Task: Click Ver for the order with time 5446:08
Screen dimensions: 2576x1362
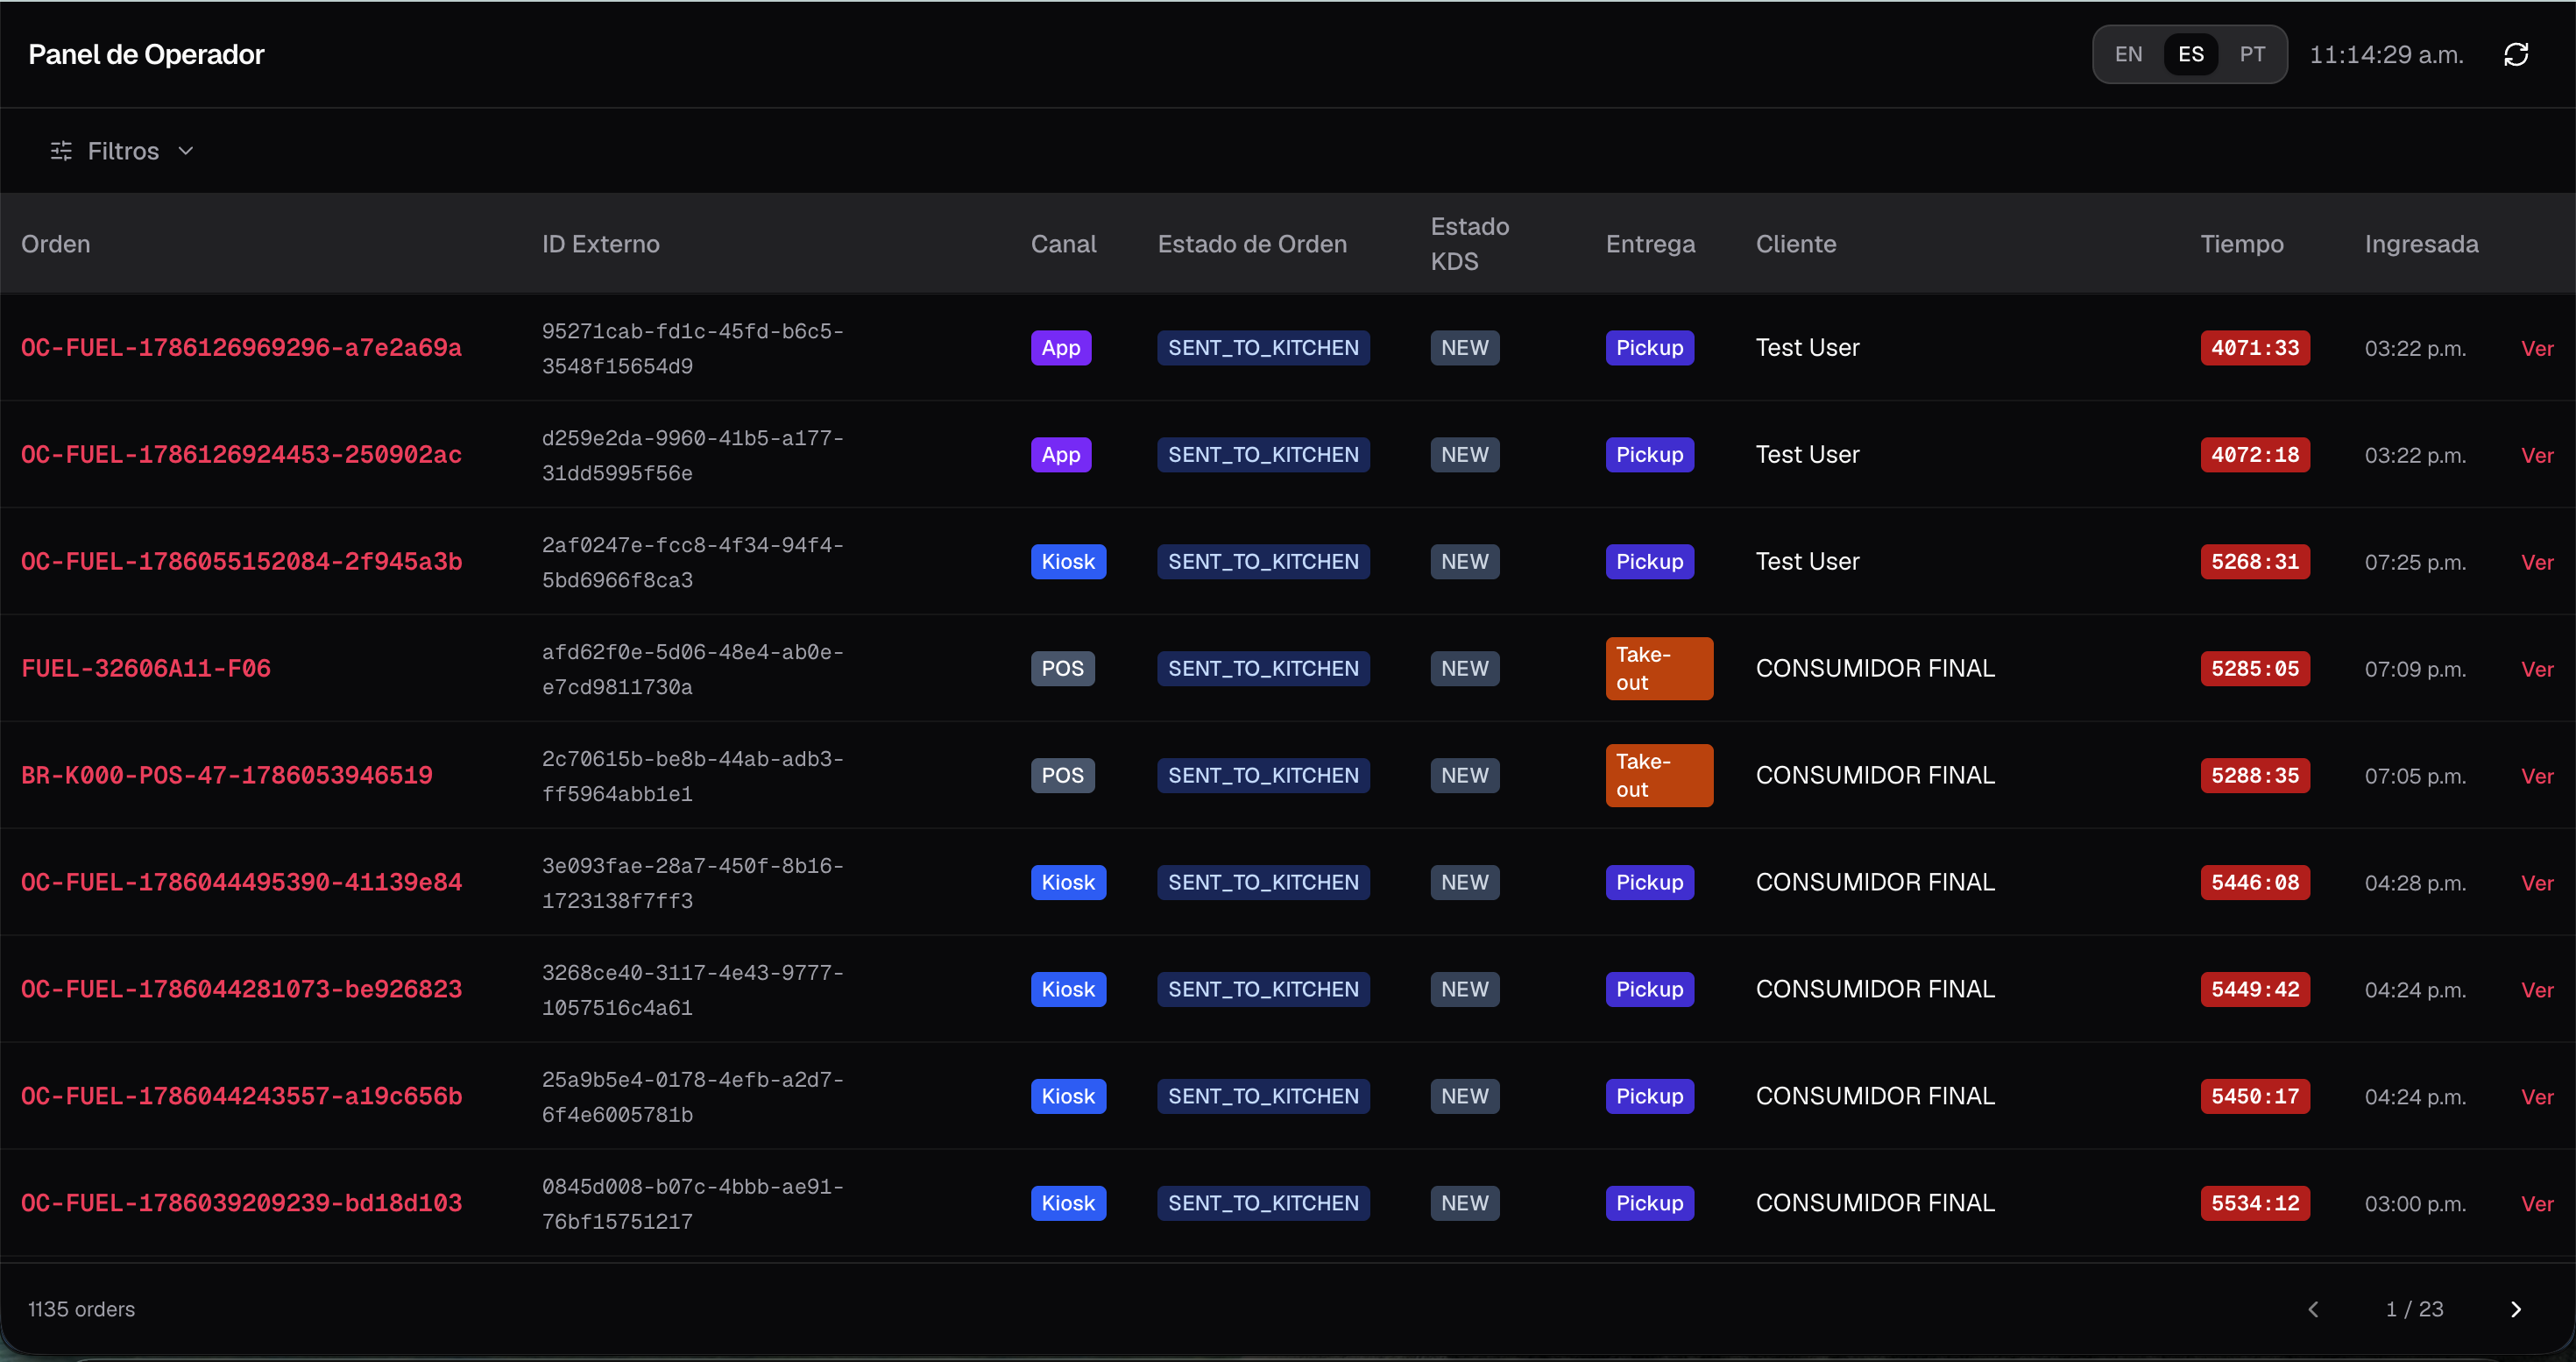Action: [x=2537, y=883]
